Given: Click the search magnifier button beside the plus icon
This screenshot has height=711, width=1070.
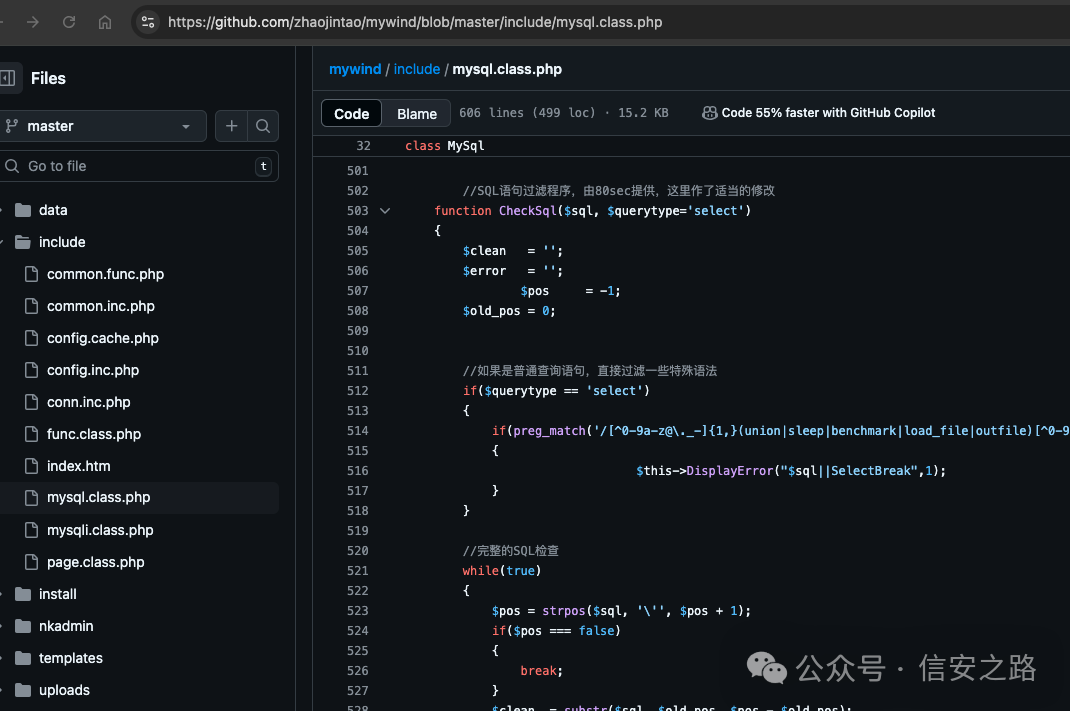Looking at the screenshot, I should 263,126.
